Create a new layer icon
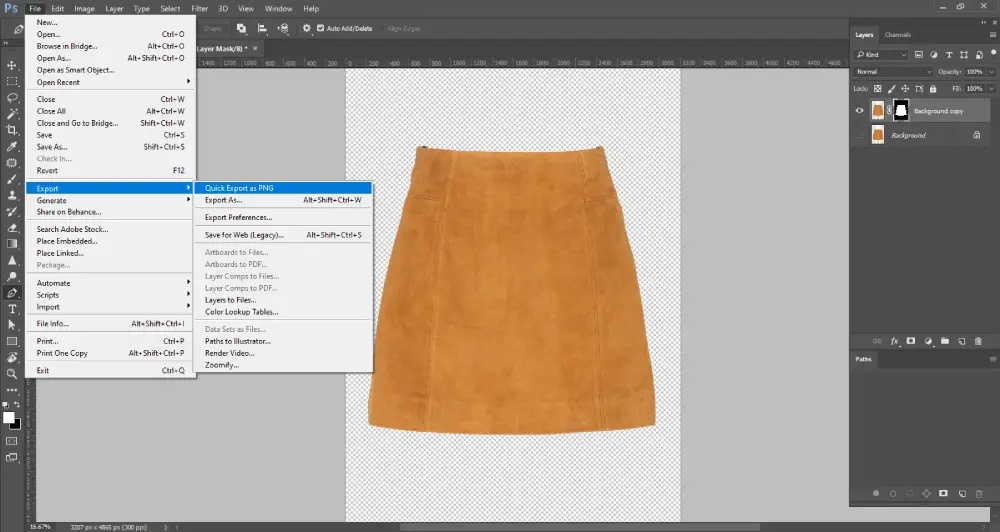The height and width of the screenshot is (532, 1000). pos(962,341)
